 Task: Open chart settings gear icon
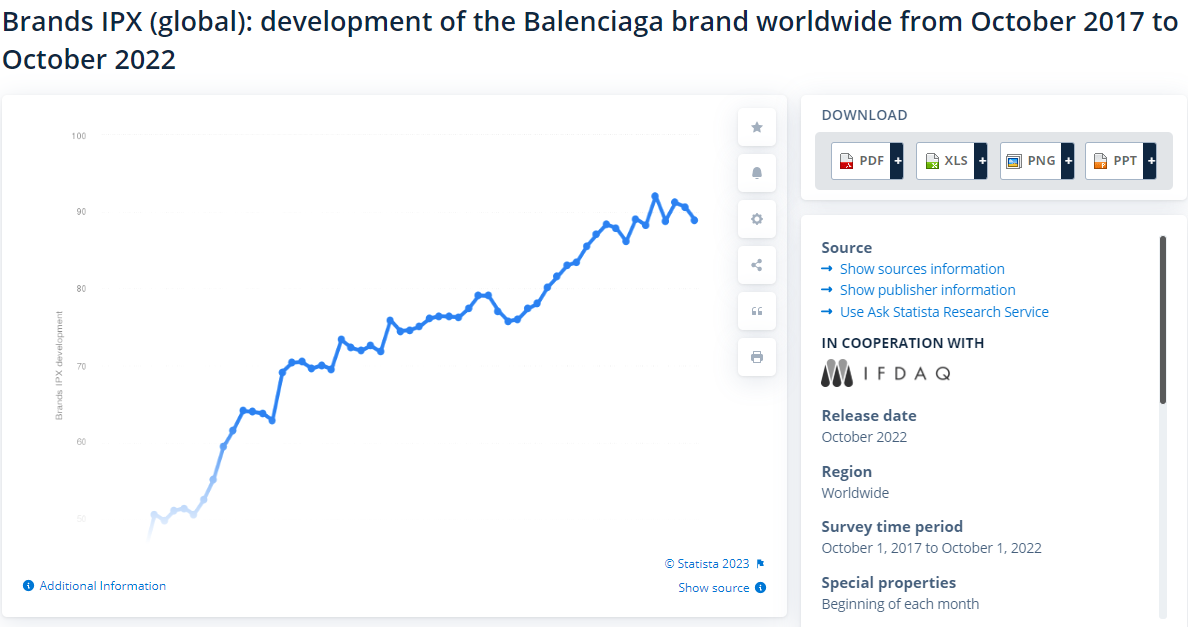click(x=756, y=219)
